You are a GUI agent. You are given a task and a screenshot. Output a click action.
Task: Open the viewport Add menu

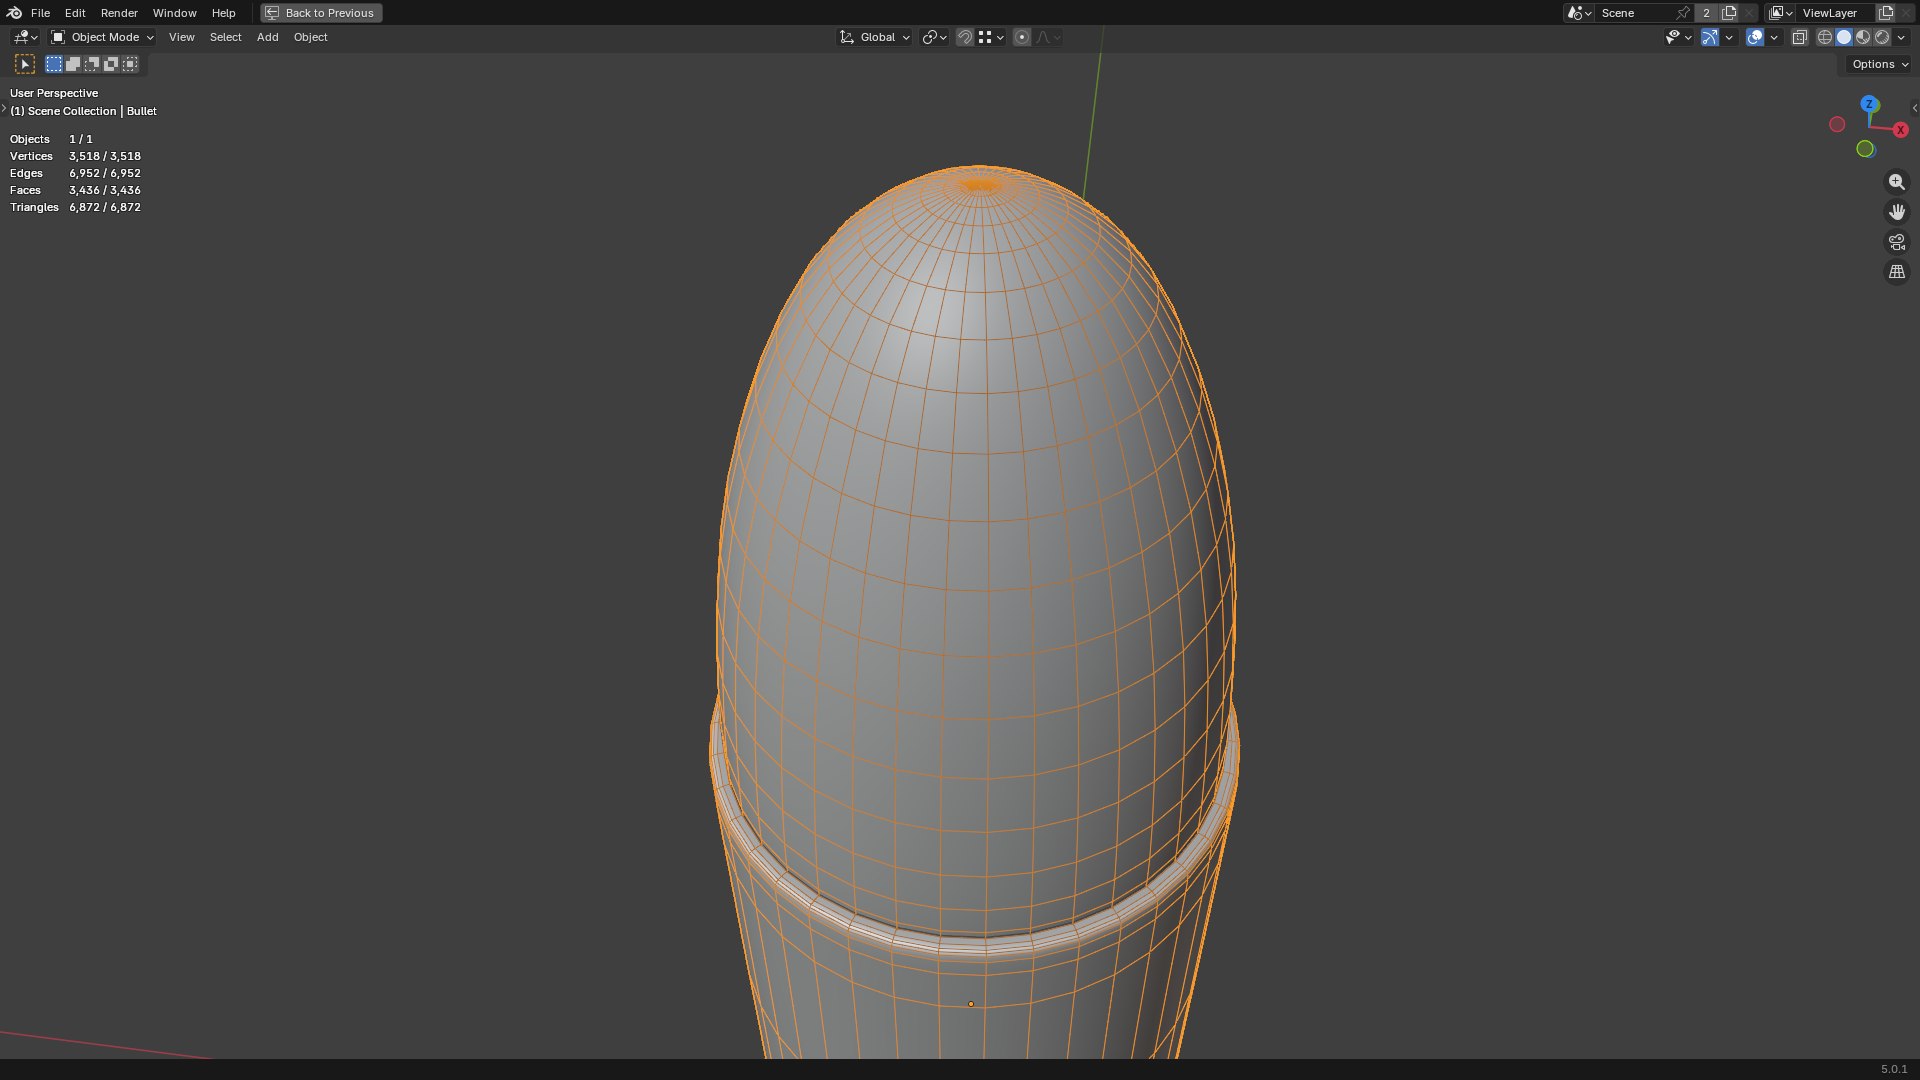pos(267,37)
